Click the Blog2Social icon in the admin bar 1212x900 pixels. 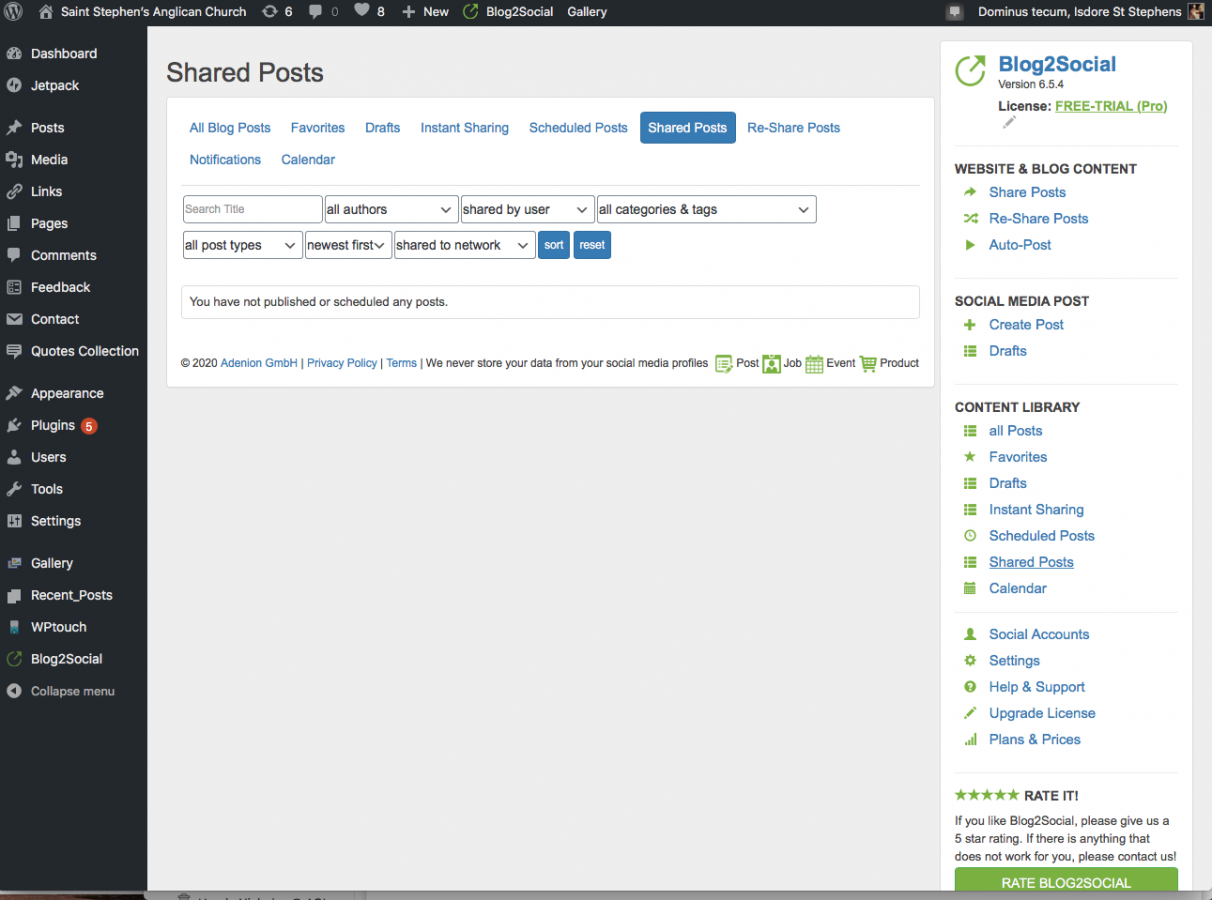coord(471,12)
